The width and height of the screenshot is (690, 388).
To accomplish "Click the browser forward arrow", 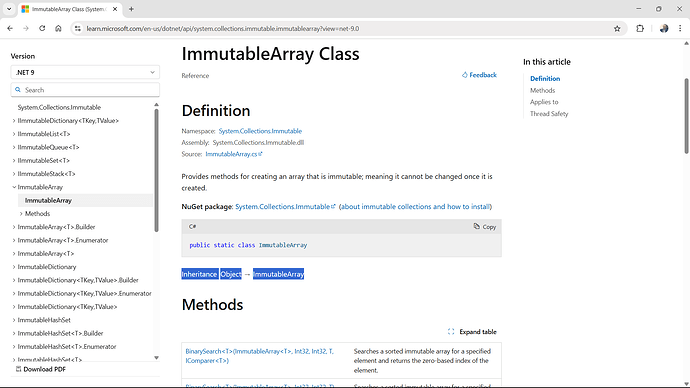I will [x=26, y=29].
